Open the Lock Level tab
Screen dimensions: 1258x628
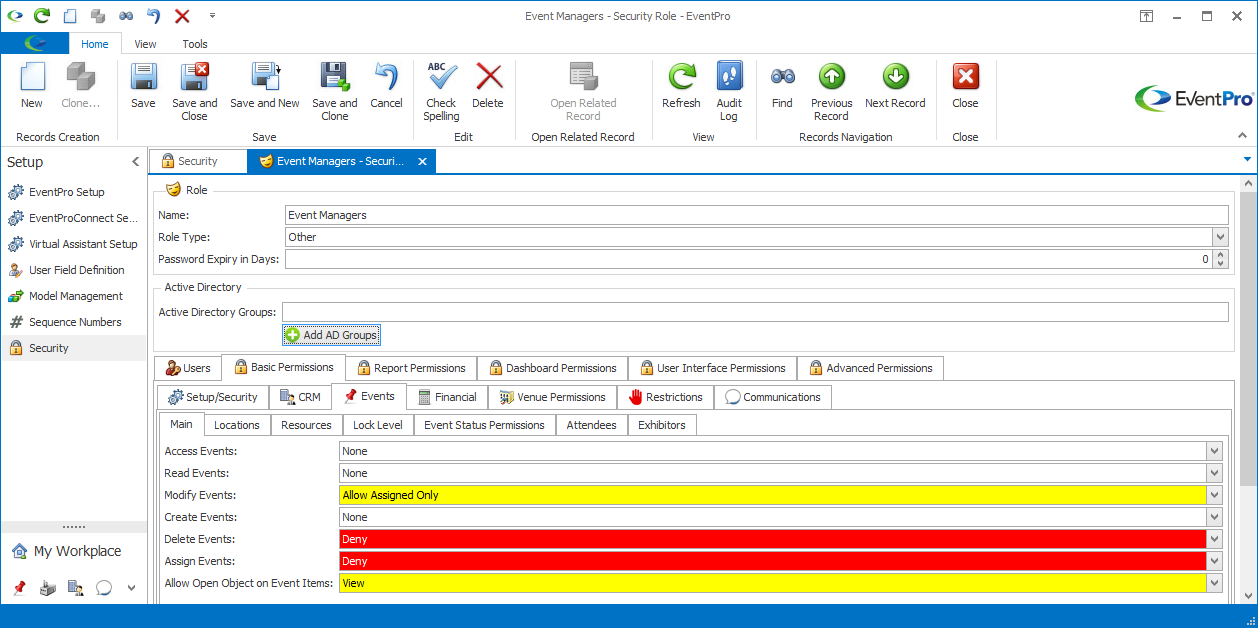(x=378, y=425)
